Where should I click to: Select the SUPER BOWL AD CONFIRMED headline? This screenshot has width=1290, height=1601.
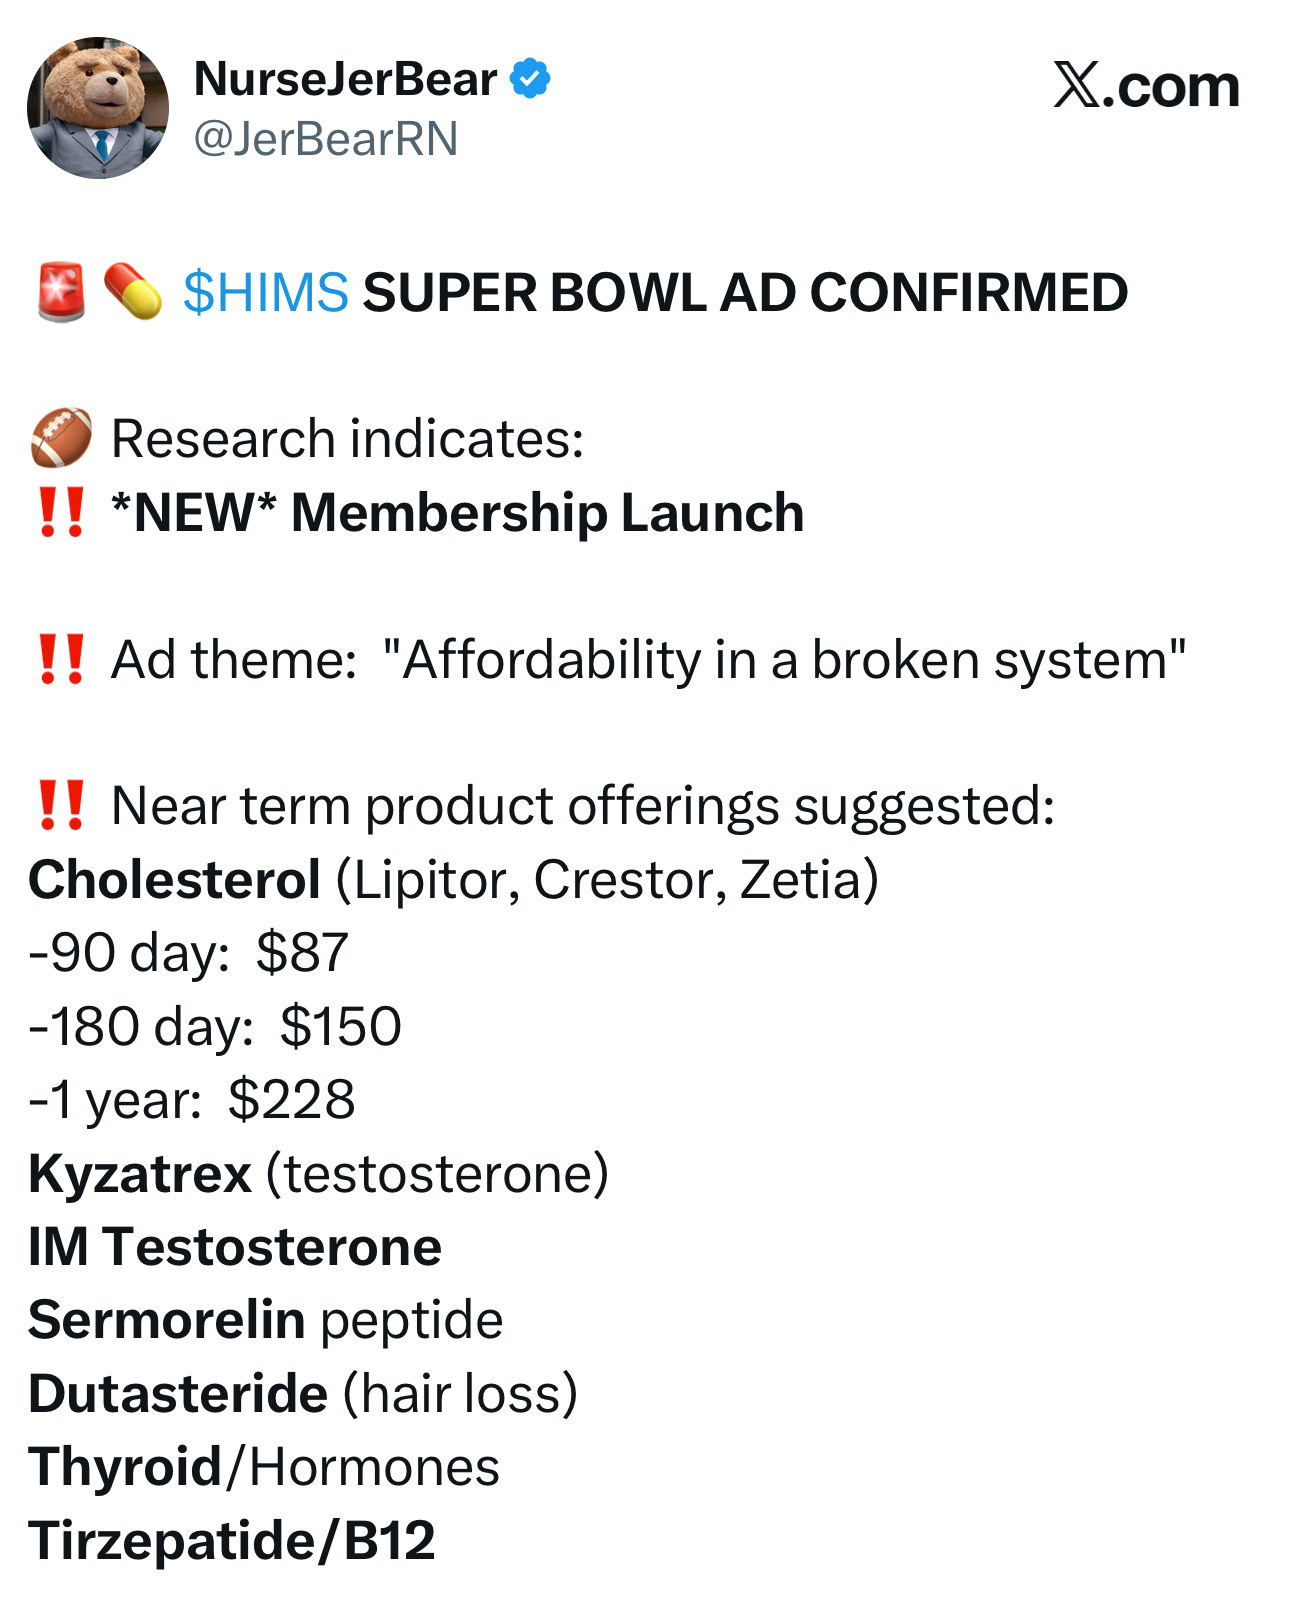[x=745, y=293]
